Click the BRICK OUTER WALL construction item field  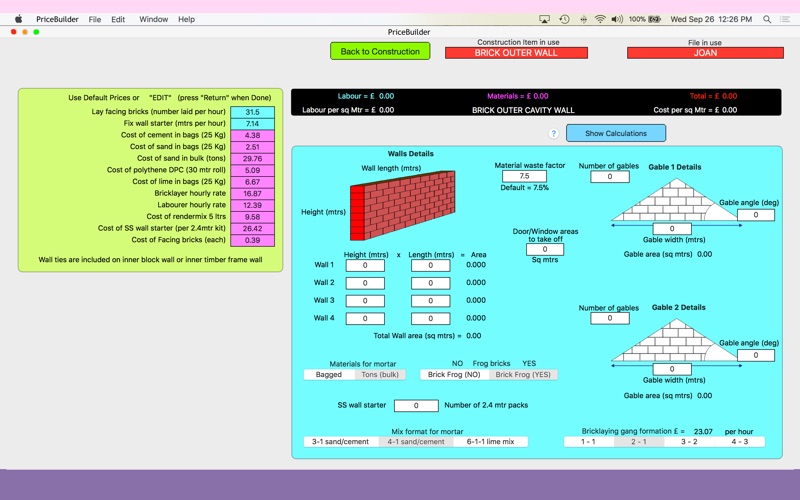(x=516, y=53)
